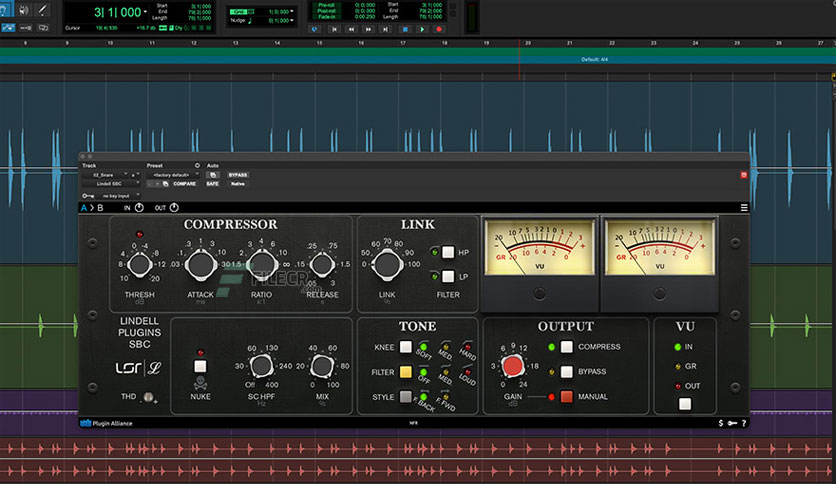Open the factory default preset dropdown
836x484 pixels.
coord(169,175)
